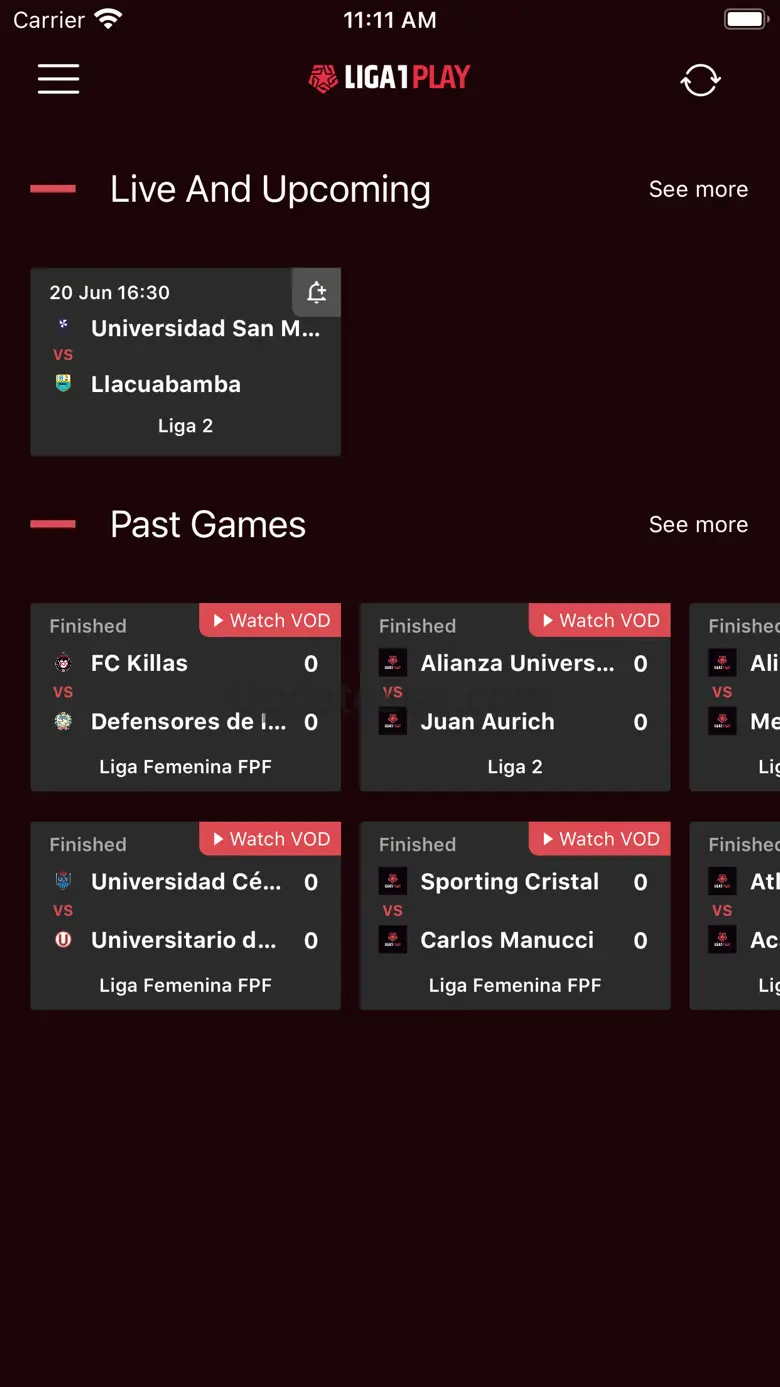This screenshot has height=1387, width=780.
Task: Tap the Defensores team crest
Action: point(63,721)
